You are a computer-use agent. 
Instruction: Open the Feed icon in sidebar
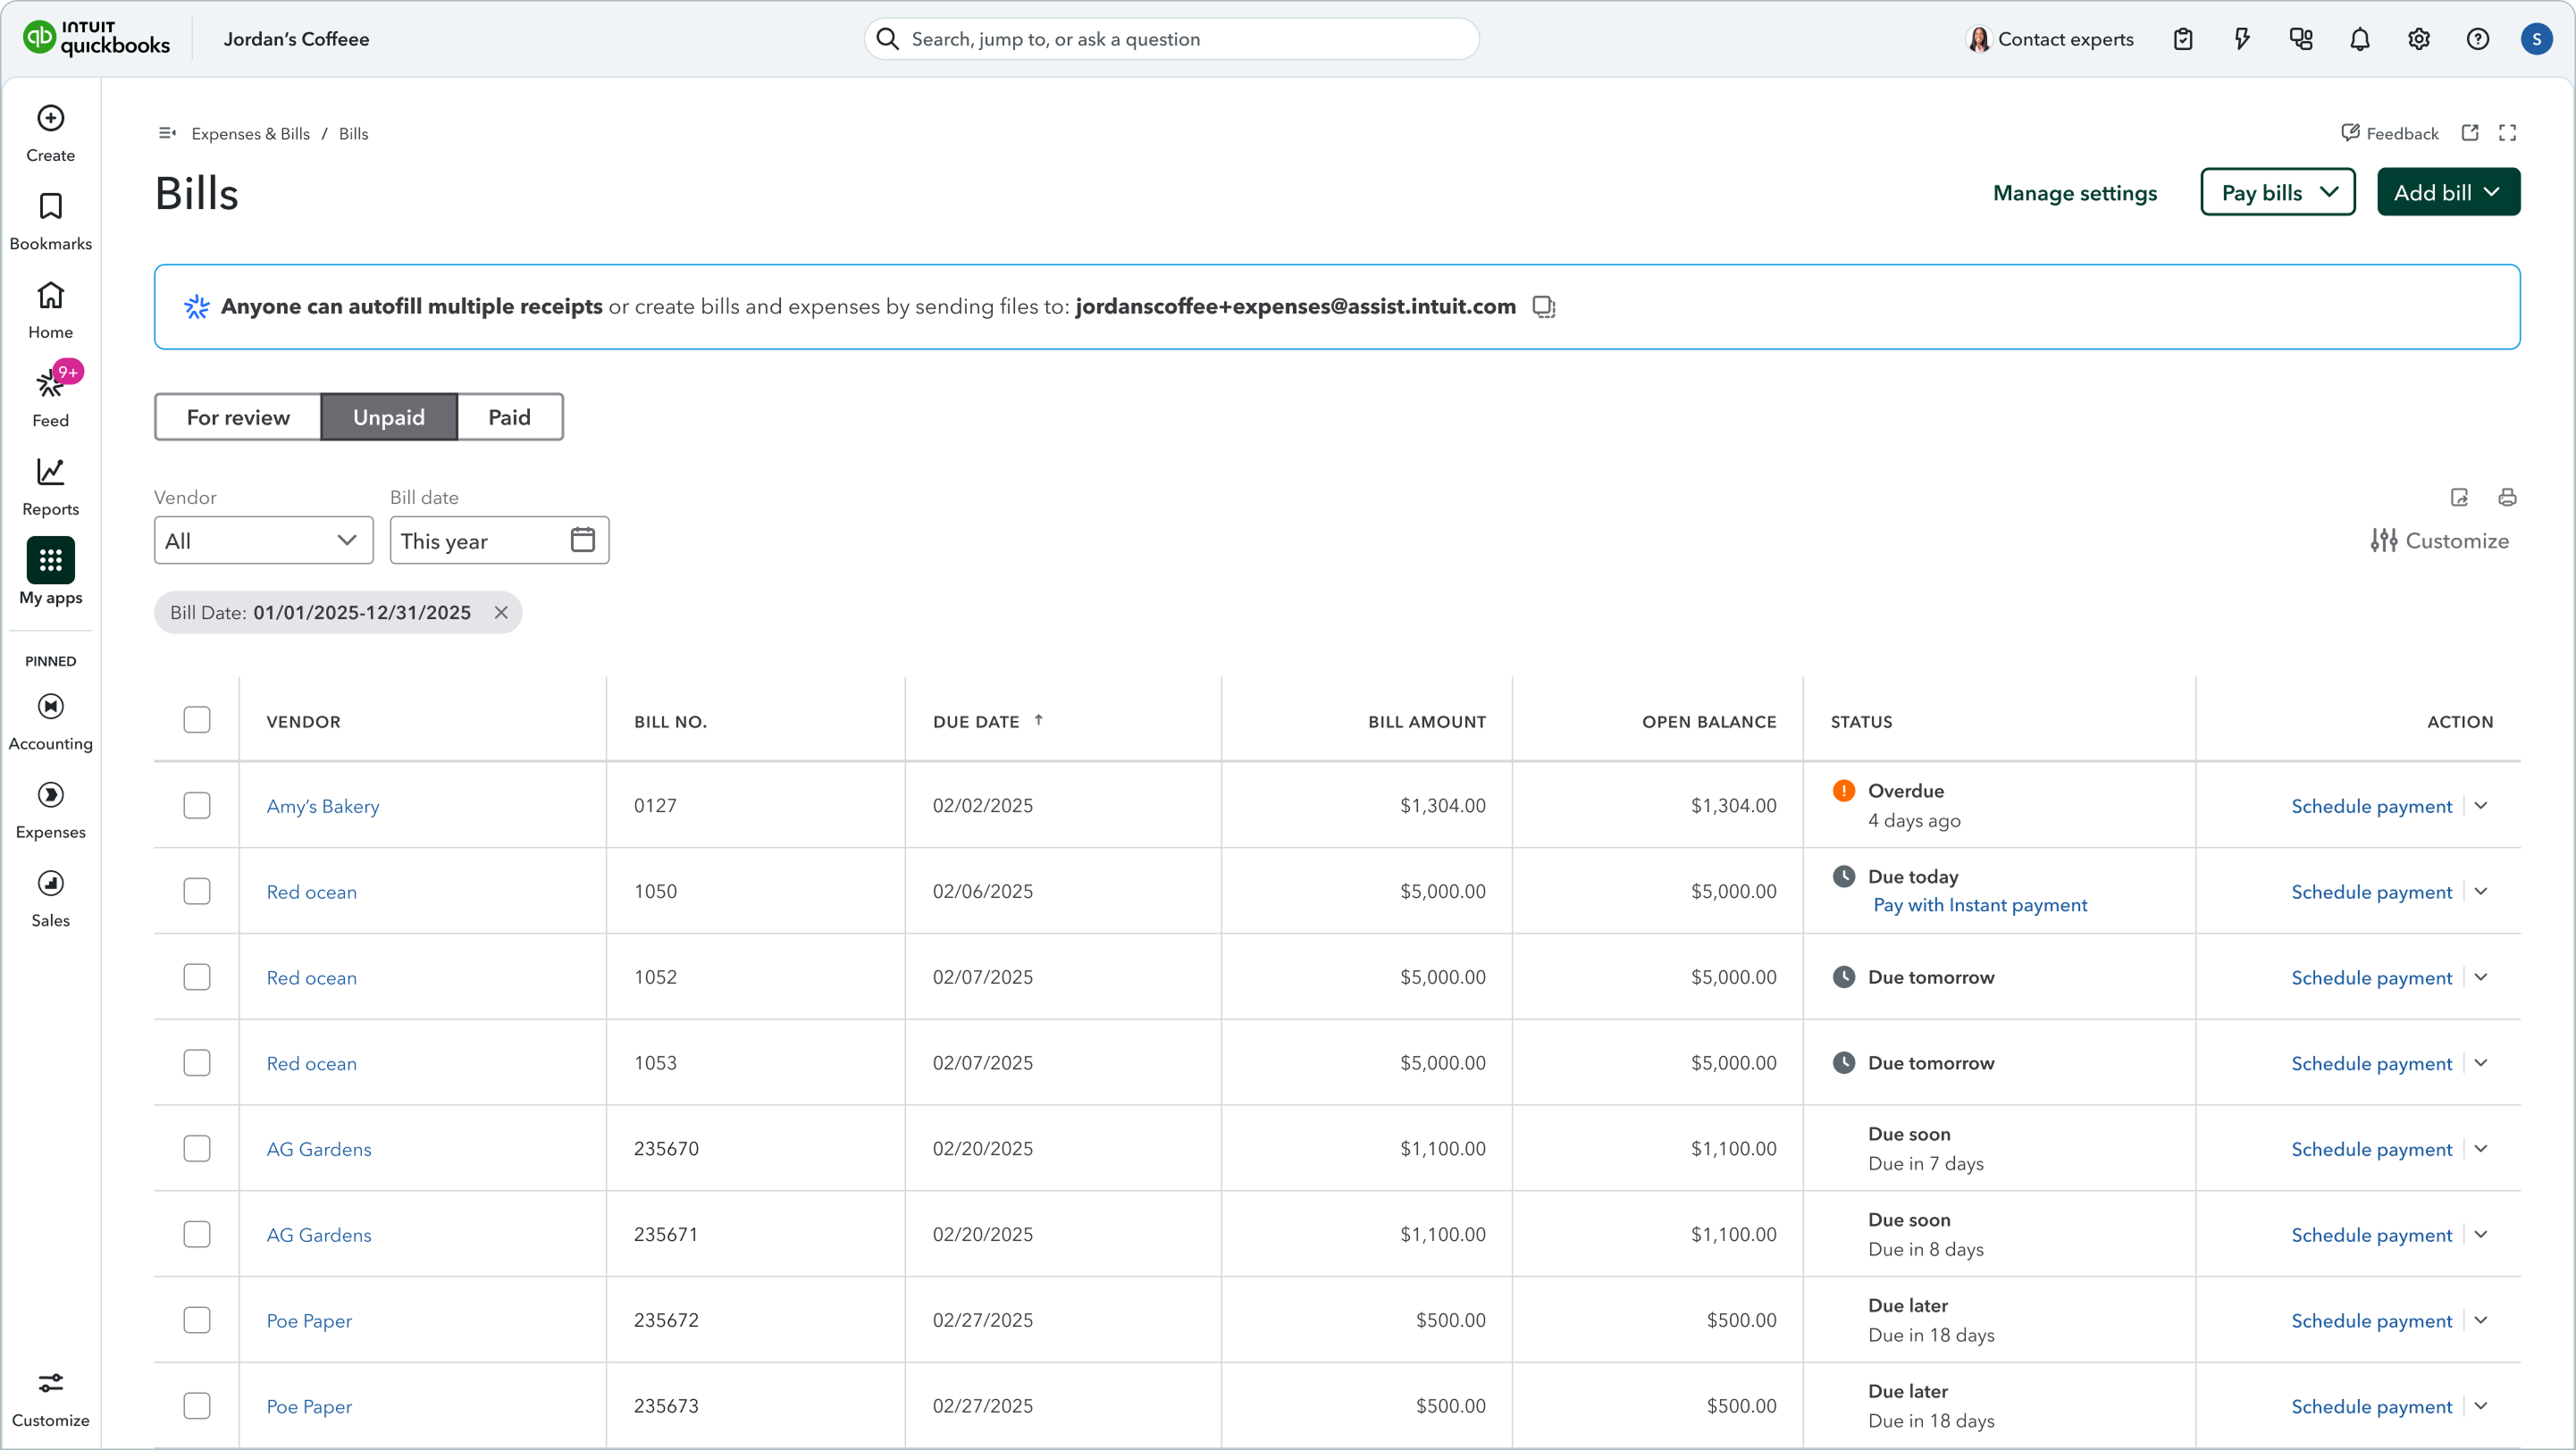[50, 384]
